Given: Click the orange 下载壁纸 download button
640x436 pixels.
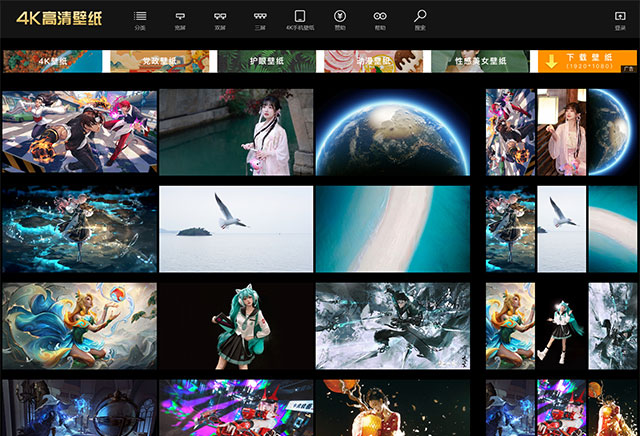Looking at the screenshot, I should 588,61.
